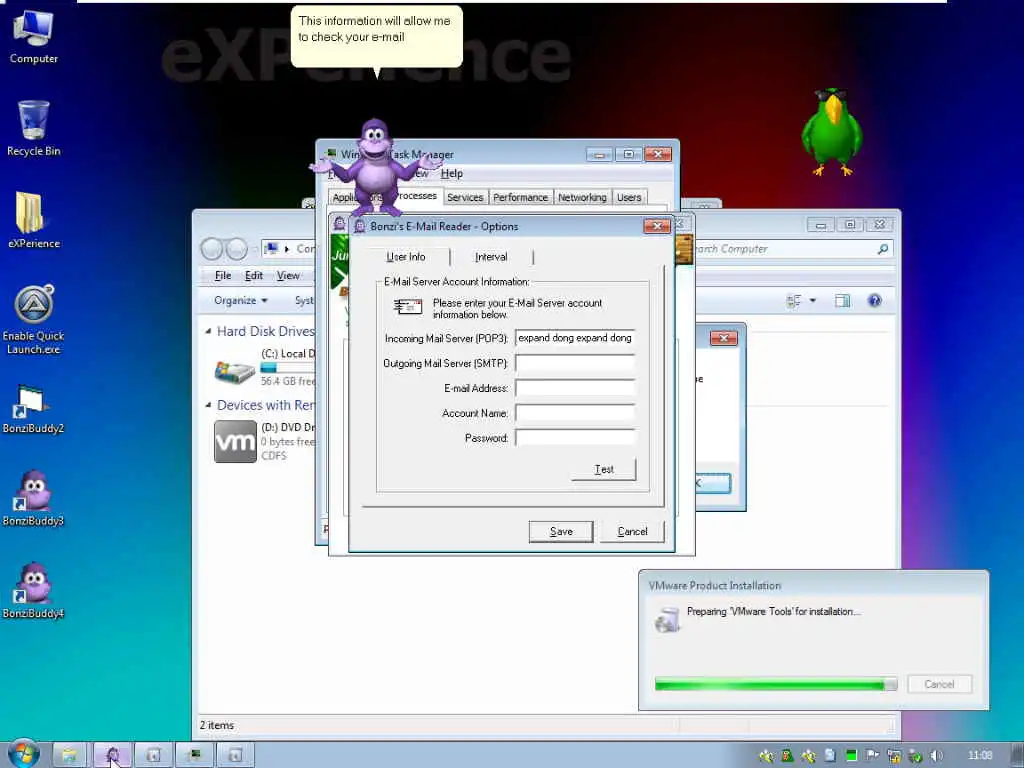Image resolution: width=1024 pixels, height=768 pixels.
Task: Open the Organize dropdown in Explorer
Action: [x=240, y=300]
